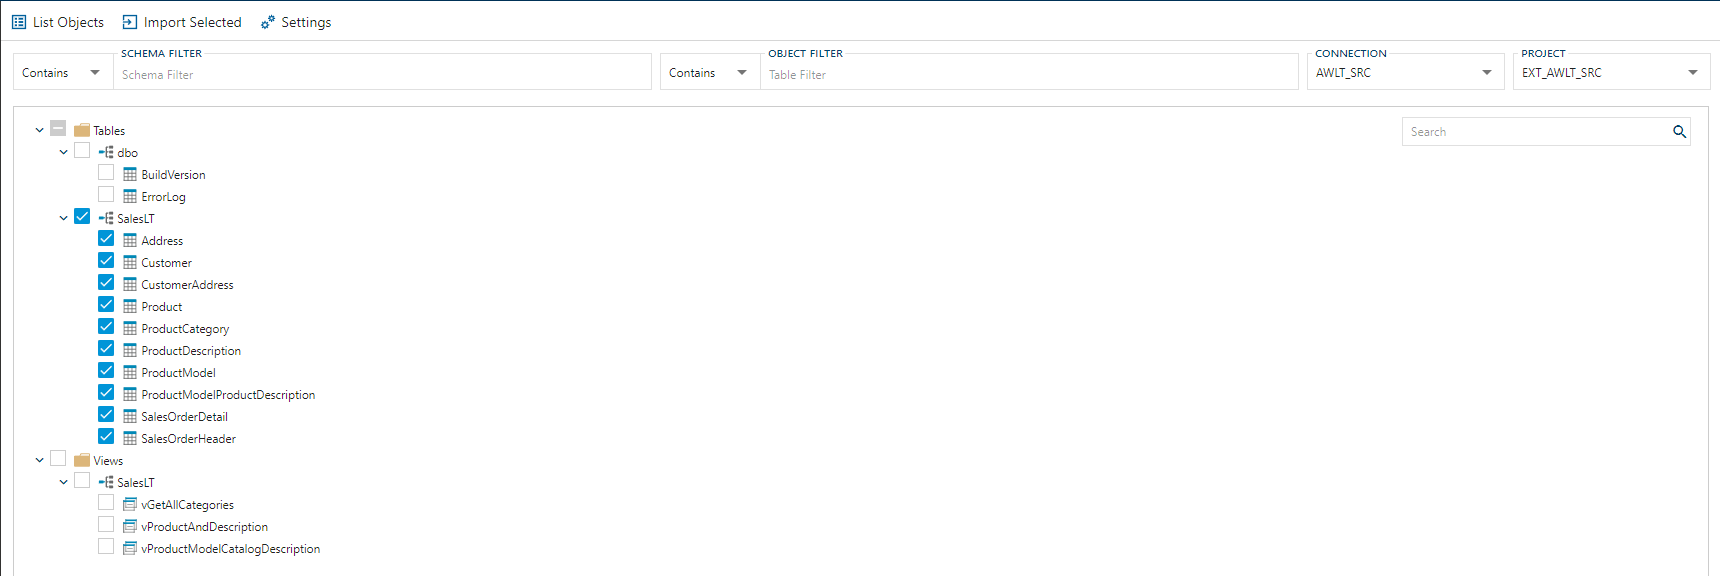The height and width of the screenshot is (576, 1720).
Task: Collapse the Views tree node
Action: click(40, 460)
